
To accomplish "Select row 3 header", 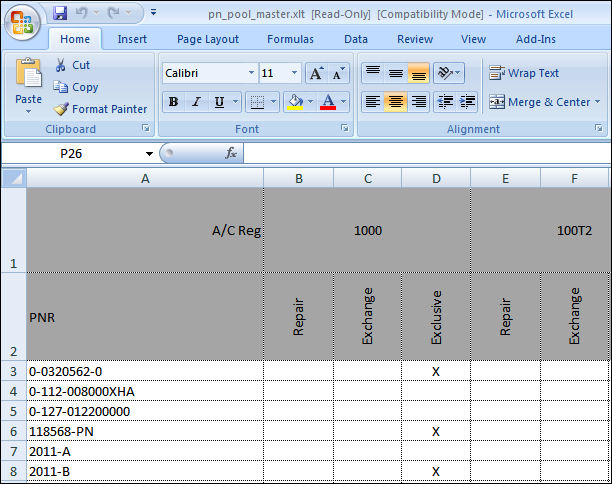I will 14,371.
